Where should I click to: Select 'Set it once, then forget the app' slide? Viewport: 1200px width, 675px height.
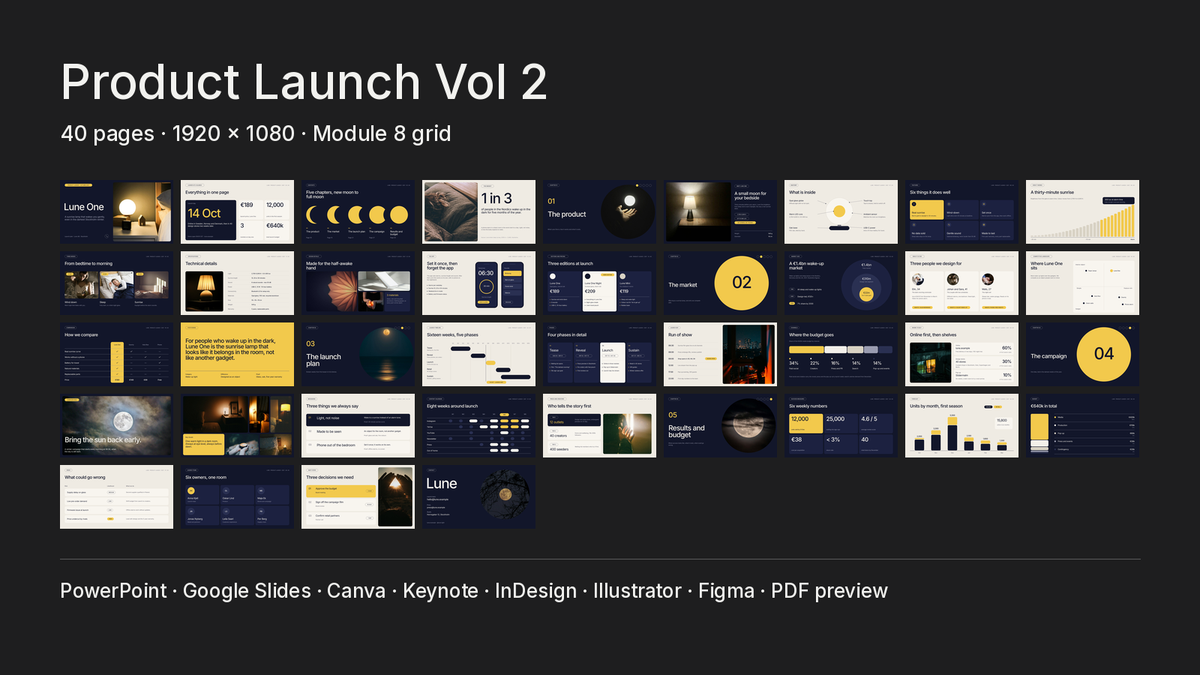click(x=478, y=283)
